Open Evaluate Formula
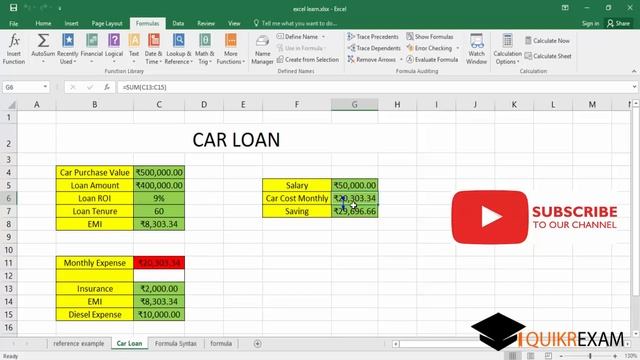The height and width of the screenshot is (360, 640). coord(432,60)
